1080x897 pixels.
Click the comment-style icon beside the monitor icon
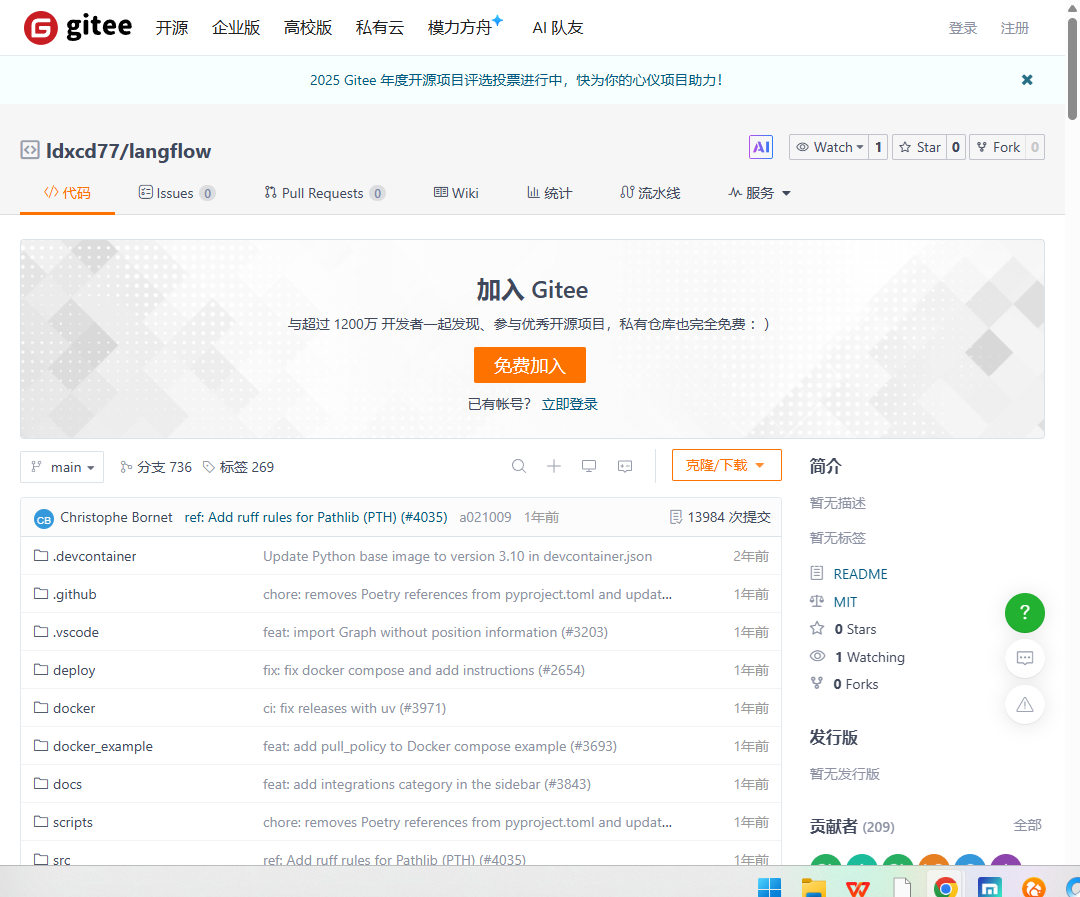click(x=625, y=466)
